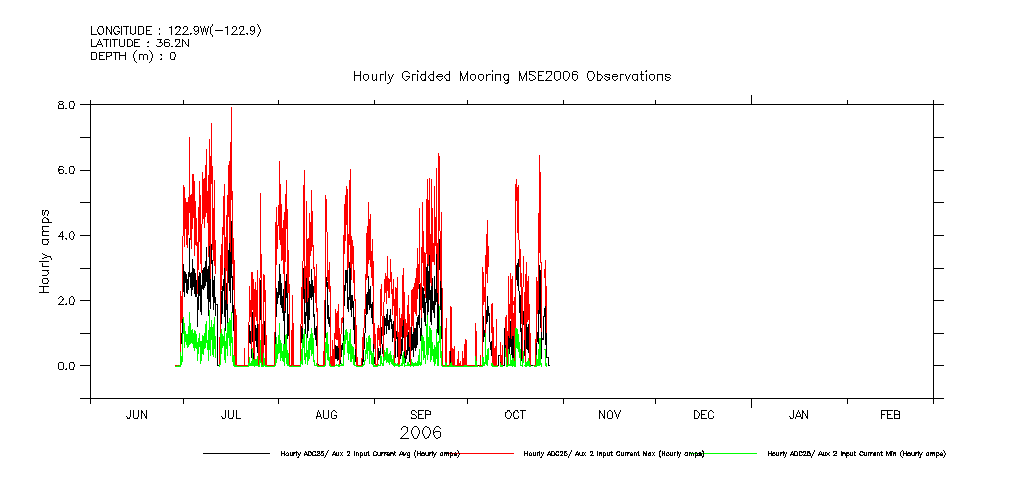Select the AUG month label on x-axis
This screenshot has height=504, width=1009.
pos(326,414)
